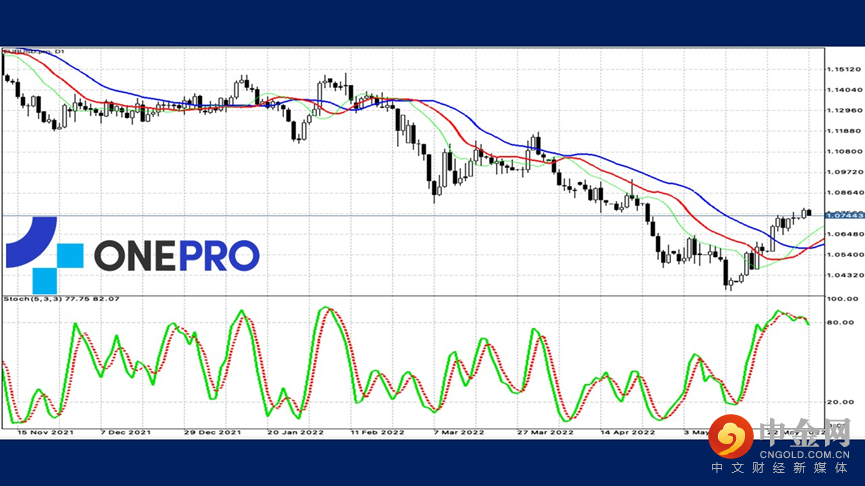Click the 1.09720 price axis label
The height and width of the screenshot is (486, 865).
point(844,172)
